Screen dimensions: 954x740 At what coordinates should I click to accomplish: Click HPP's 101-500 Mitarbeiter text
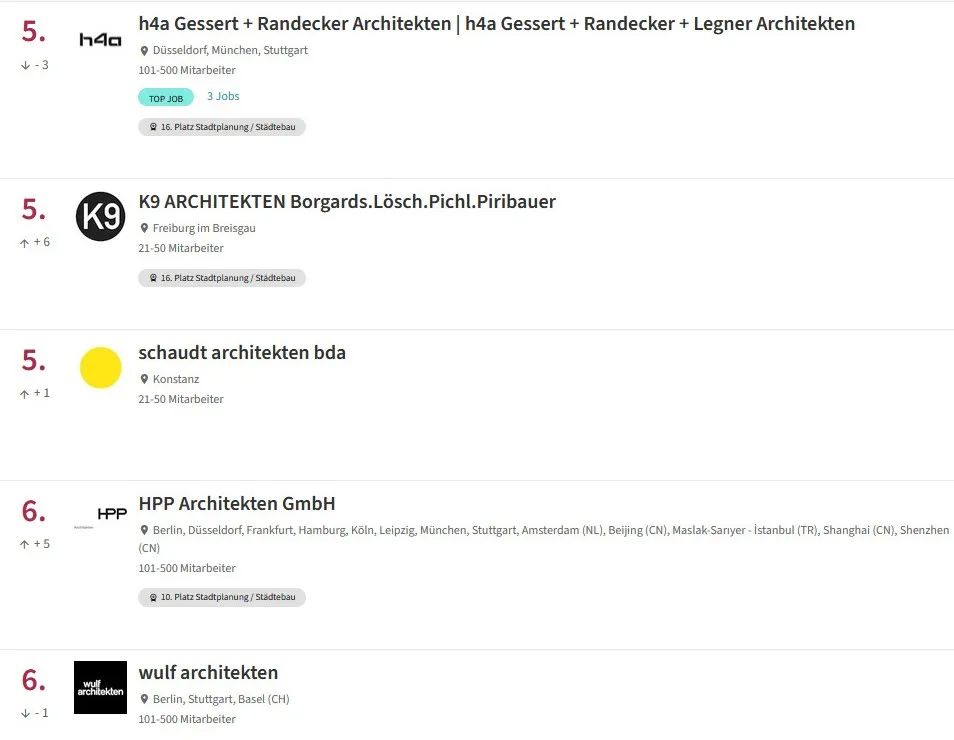[x=187, y=568]
